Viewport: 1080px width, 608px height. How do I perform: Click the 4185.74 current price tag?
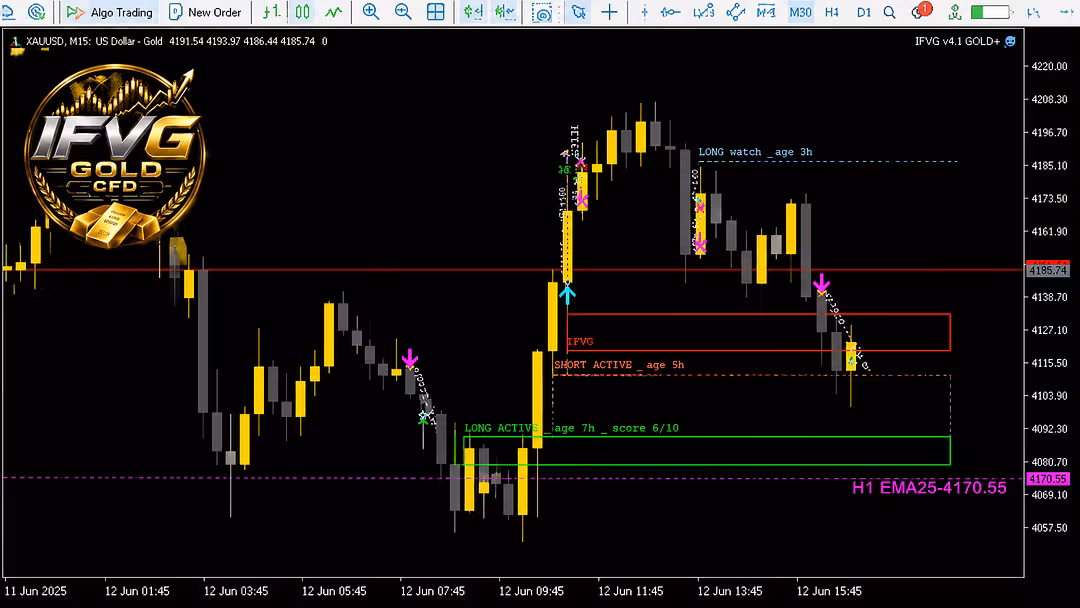point(1048,270)
